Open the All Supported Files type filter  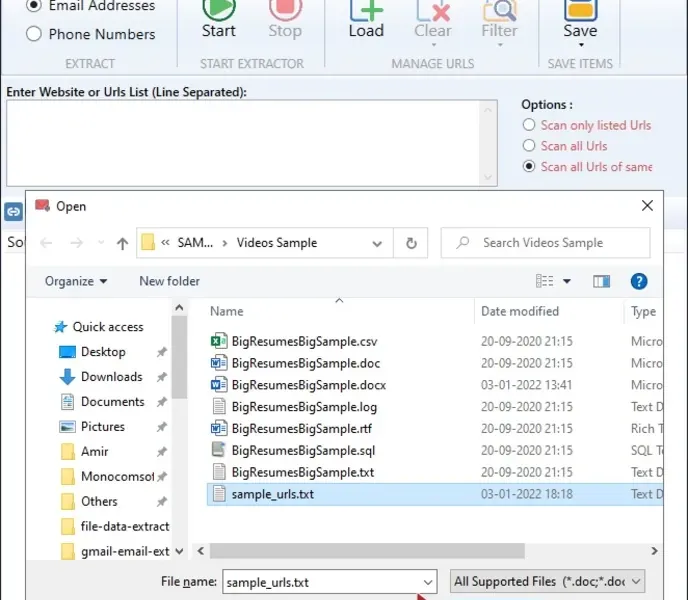coord(547,582)
